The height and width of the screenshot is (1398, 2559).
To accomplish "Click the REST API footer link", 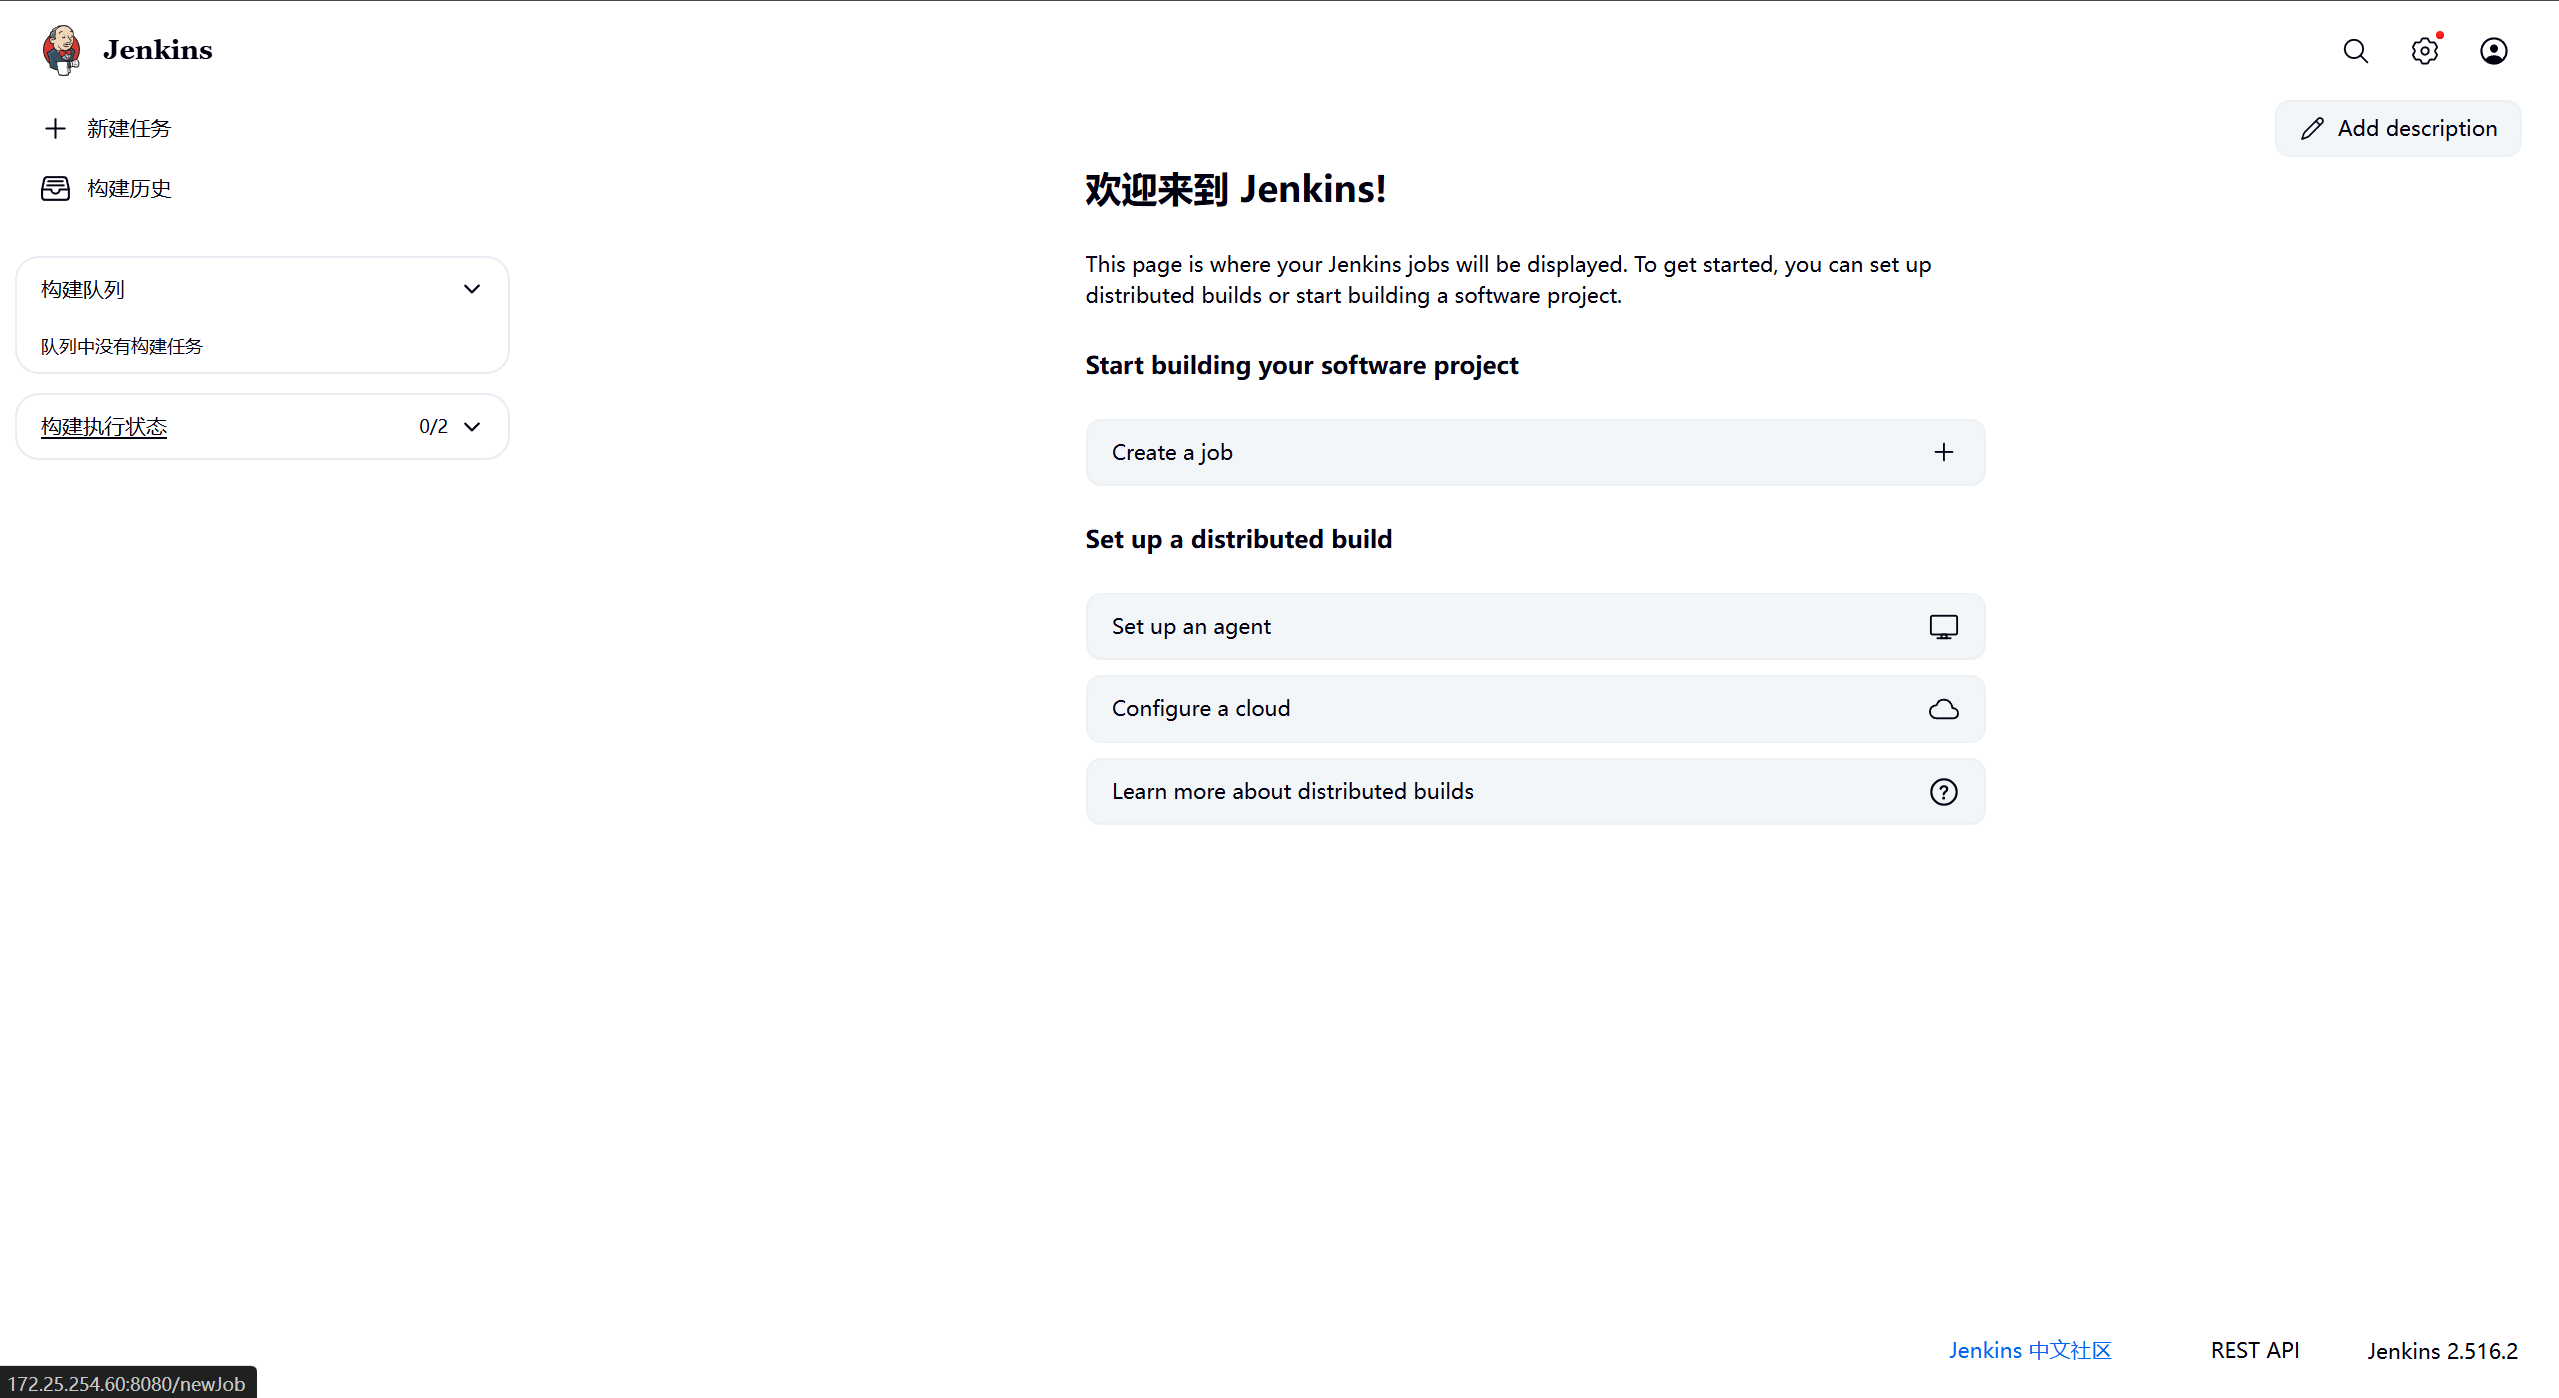I will point(2254,1350).
